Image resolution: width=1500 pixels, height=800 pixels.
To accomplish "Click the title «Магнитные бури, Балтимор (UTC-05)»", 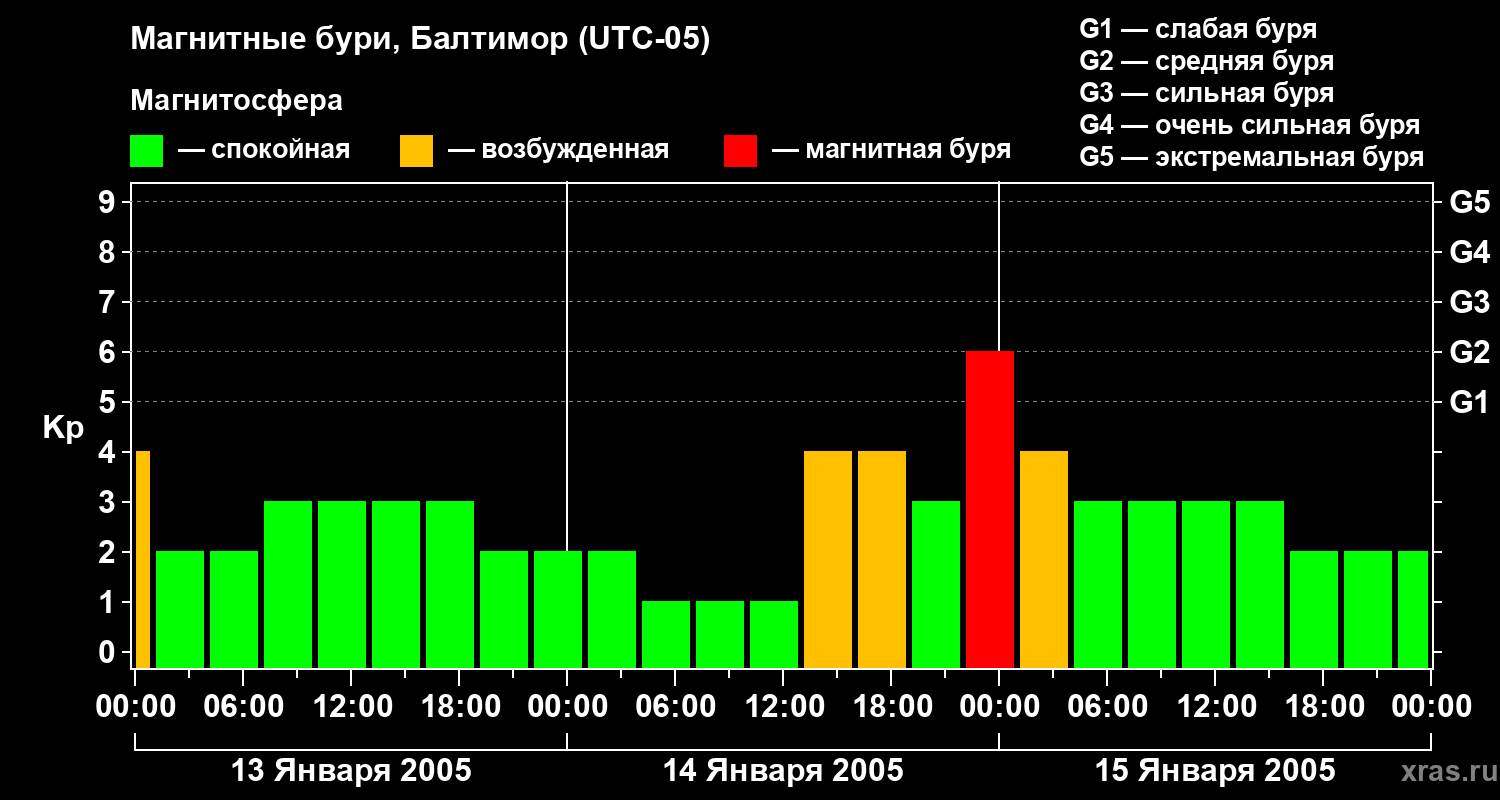I will click(x=420, y=40).
